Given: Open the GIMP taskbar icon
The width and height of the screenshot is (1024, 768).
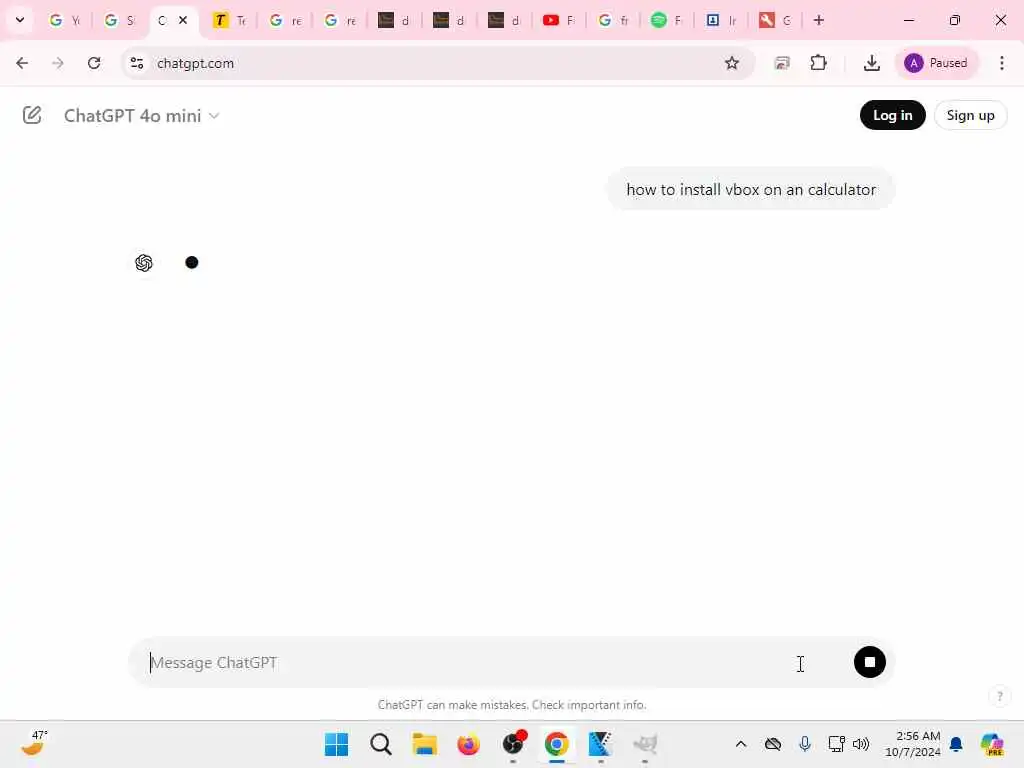Looking at the screenshot, I should [645, 744].
